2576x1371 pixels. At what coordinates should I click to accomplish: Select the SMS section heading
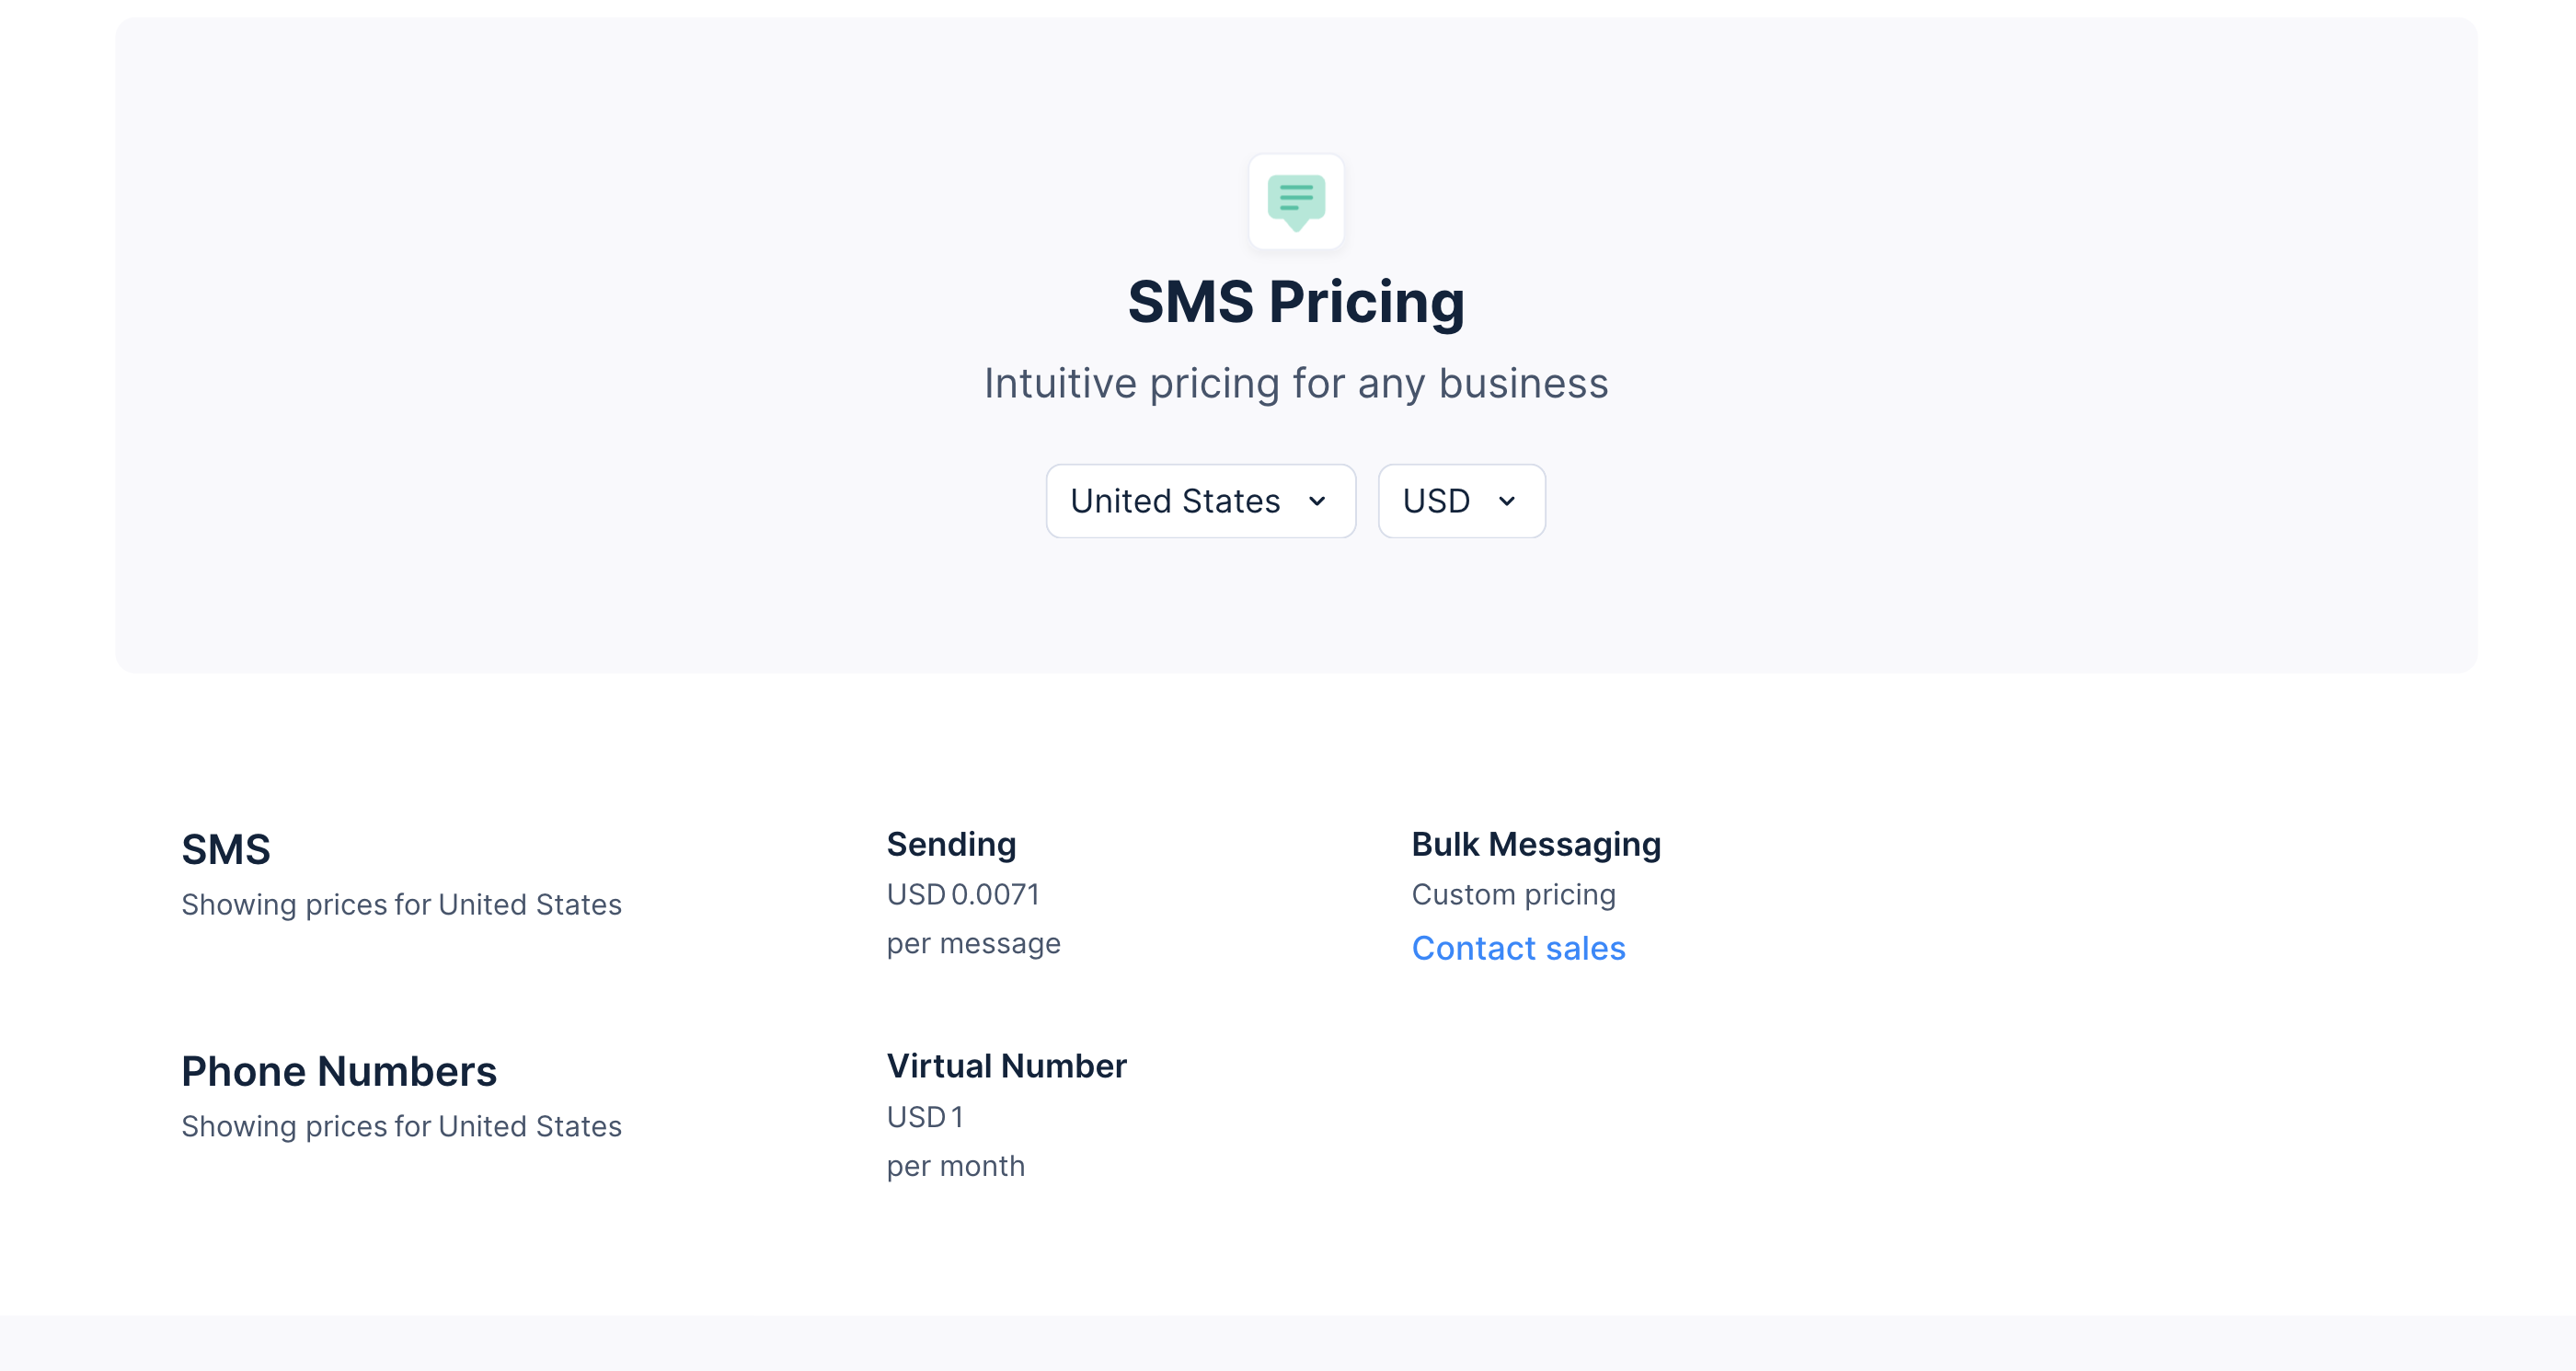click(226, 849)
